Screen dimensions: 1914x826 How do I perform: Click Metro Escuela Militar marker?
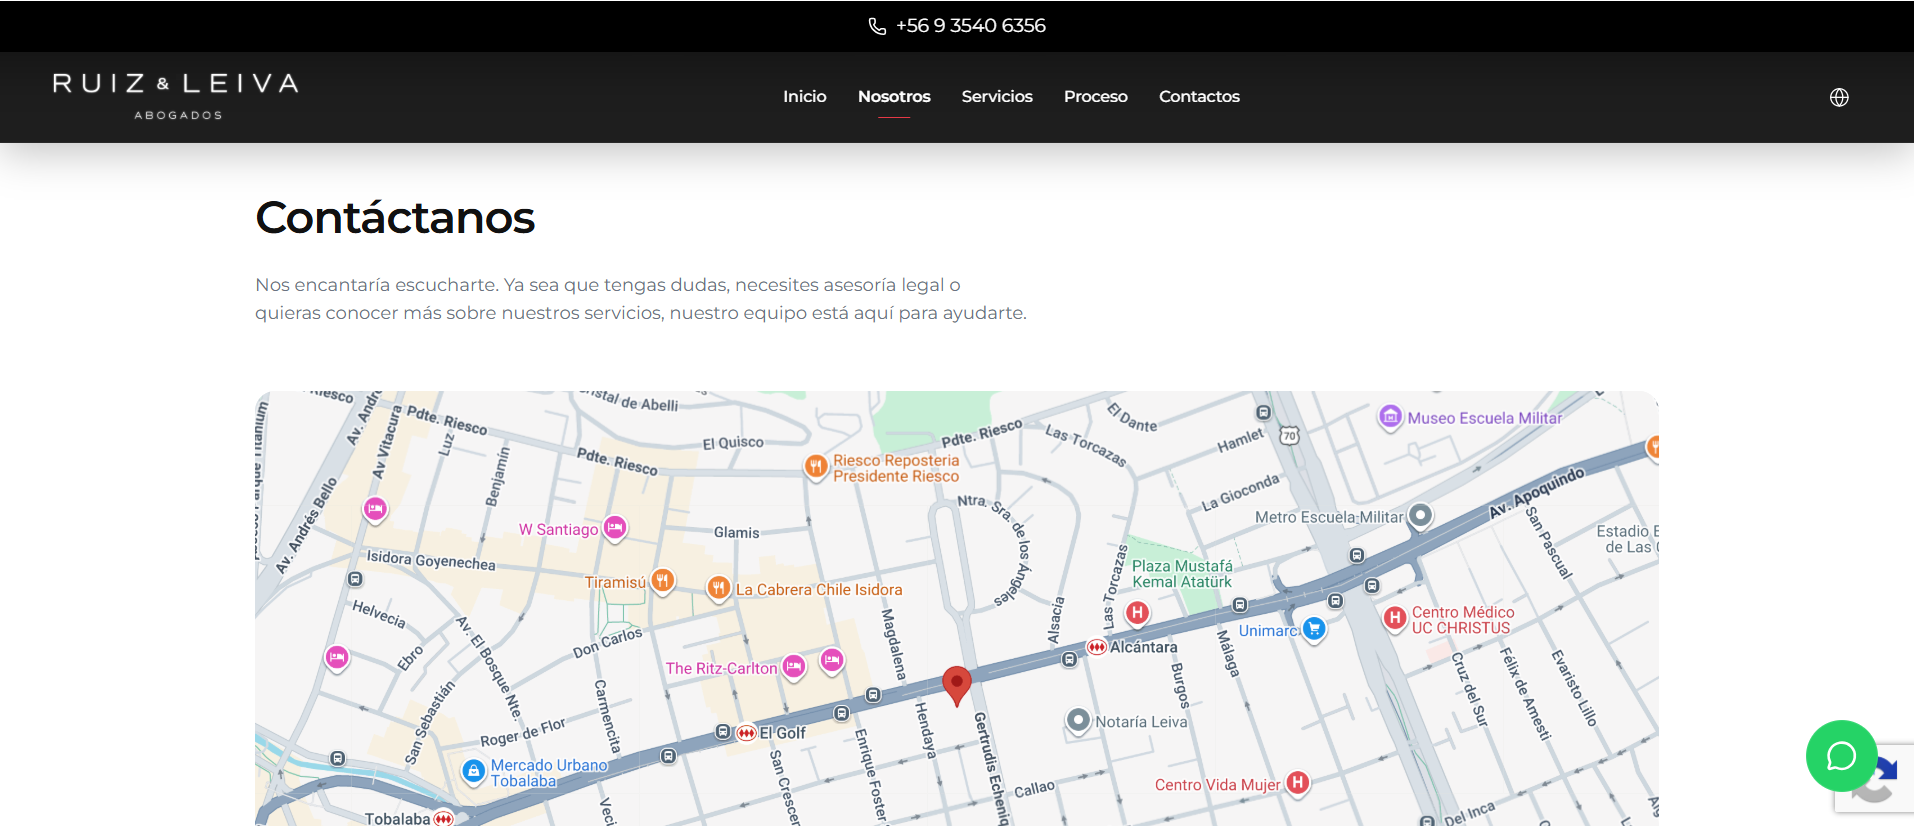tap(1420, 516)
